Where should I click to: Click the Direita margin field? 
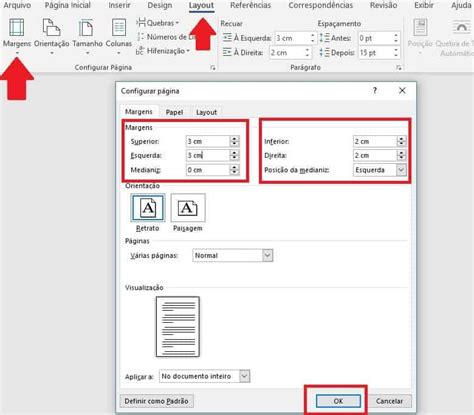point(375,156)
